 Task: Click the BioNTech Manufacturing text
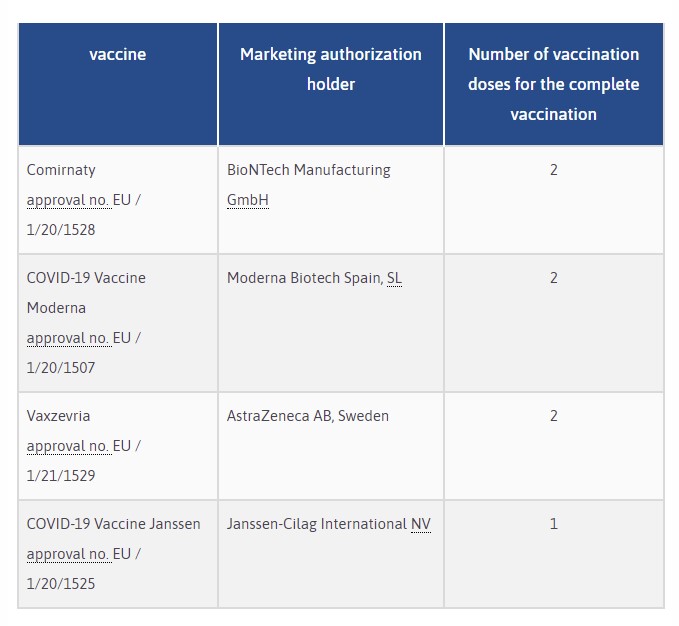click(308, 170)
